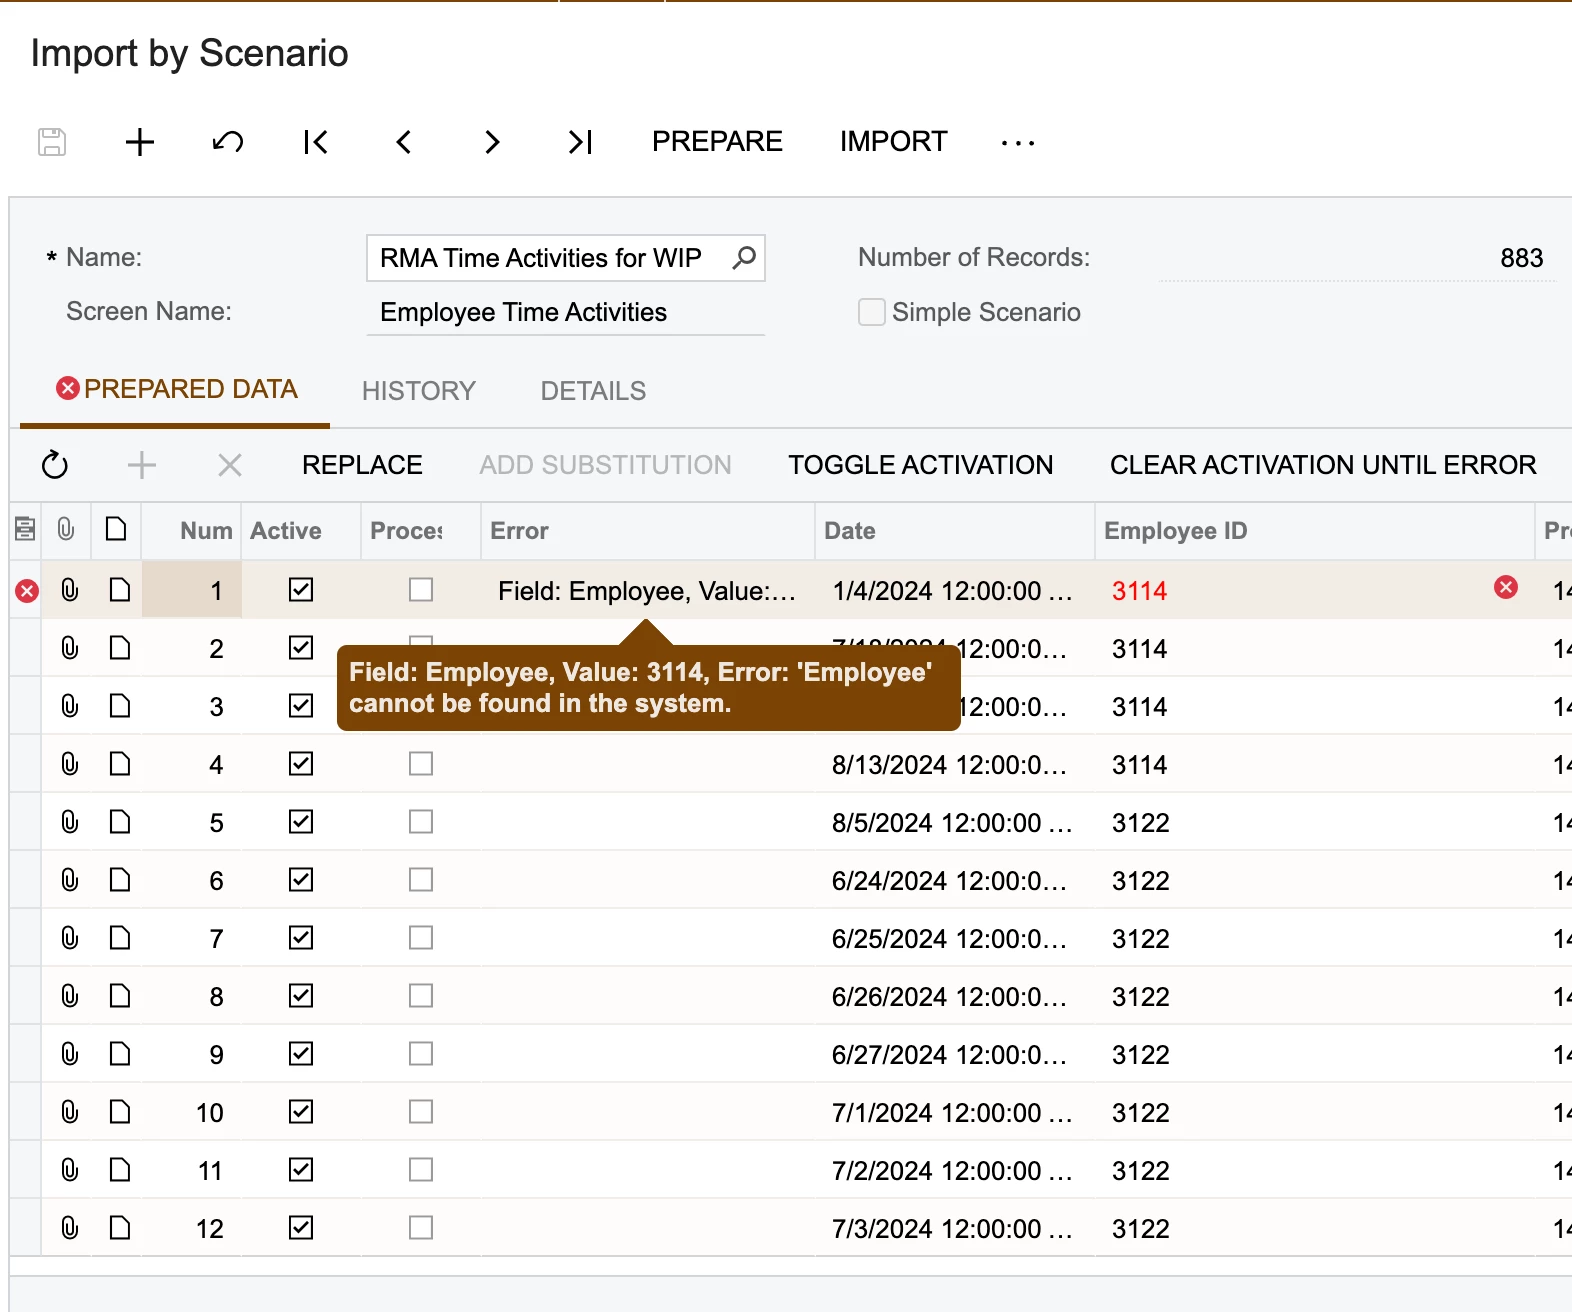Switch to the History tab
The width and height of the screenshot is (1572, 1312).
[418, 391]
